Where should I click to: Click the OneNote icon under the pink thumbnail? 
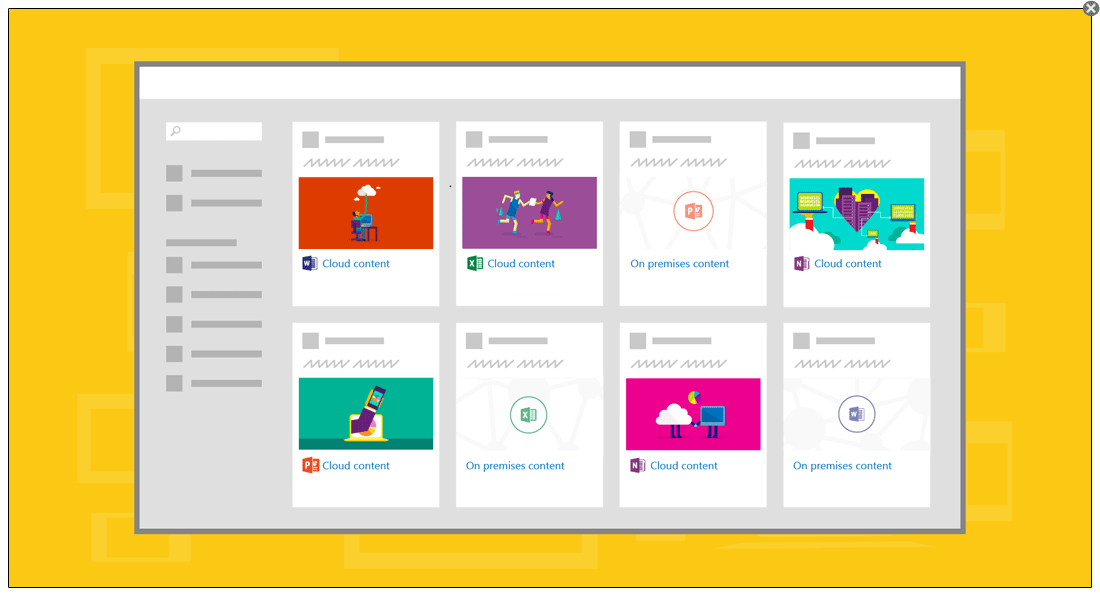637,465
